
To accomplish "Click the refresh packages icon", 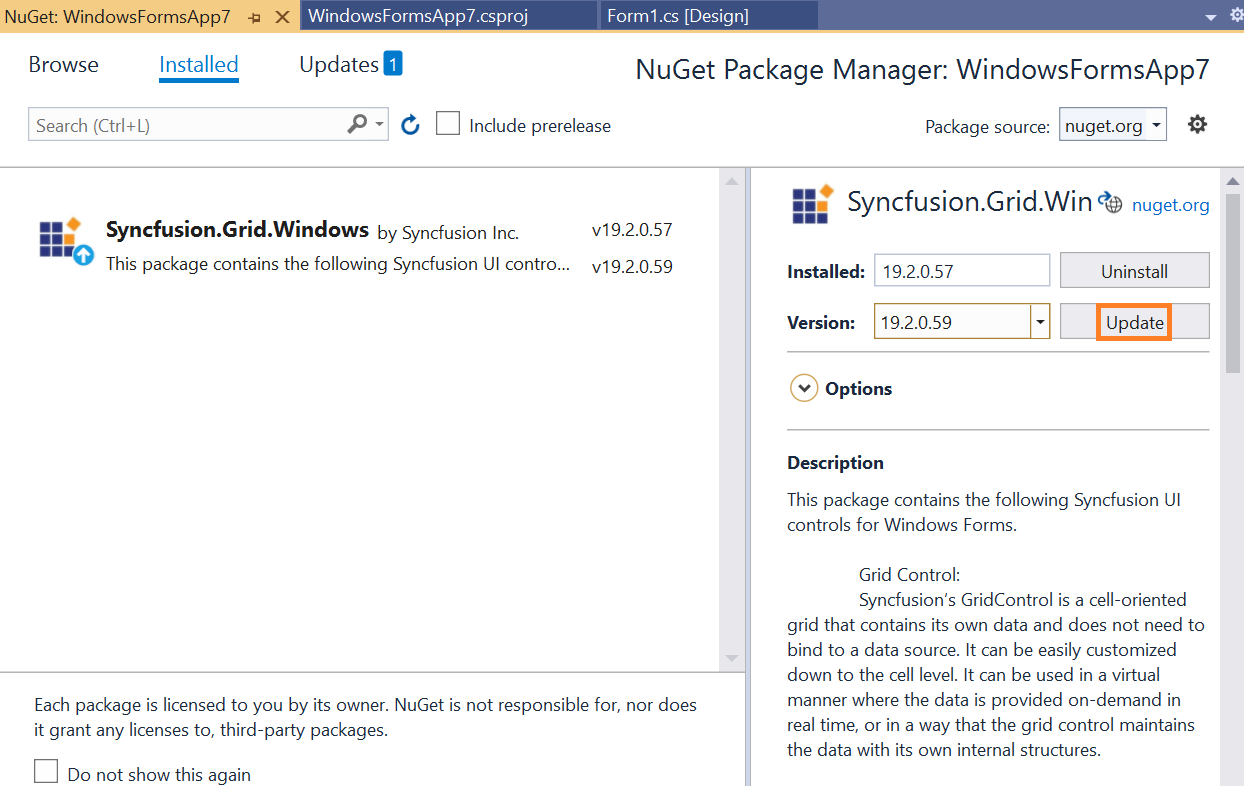I will (410, 125).
